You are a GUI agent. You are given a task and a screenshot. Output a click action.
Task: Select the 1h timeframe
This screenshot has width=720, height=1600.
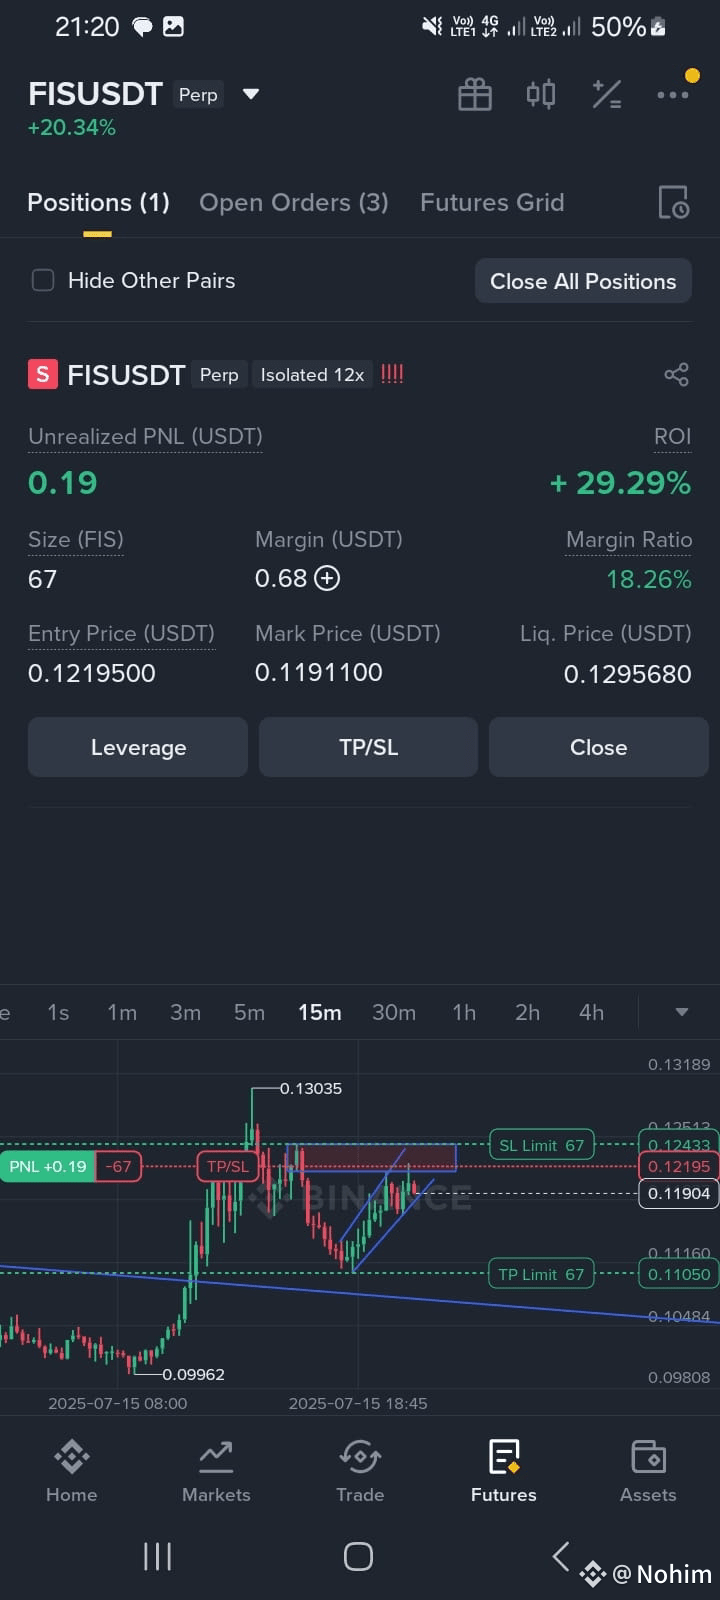[x=464, y=1012]
